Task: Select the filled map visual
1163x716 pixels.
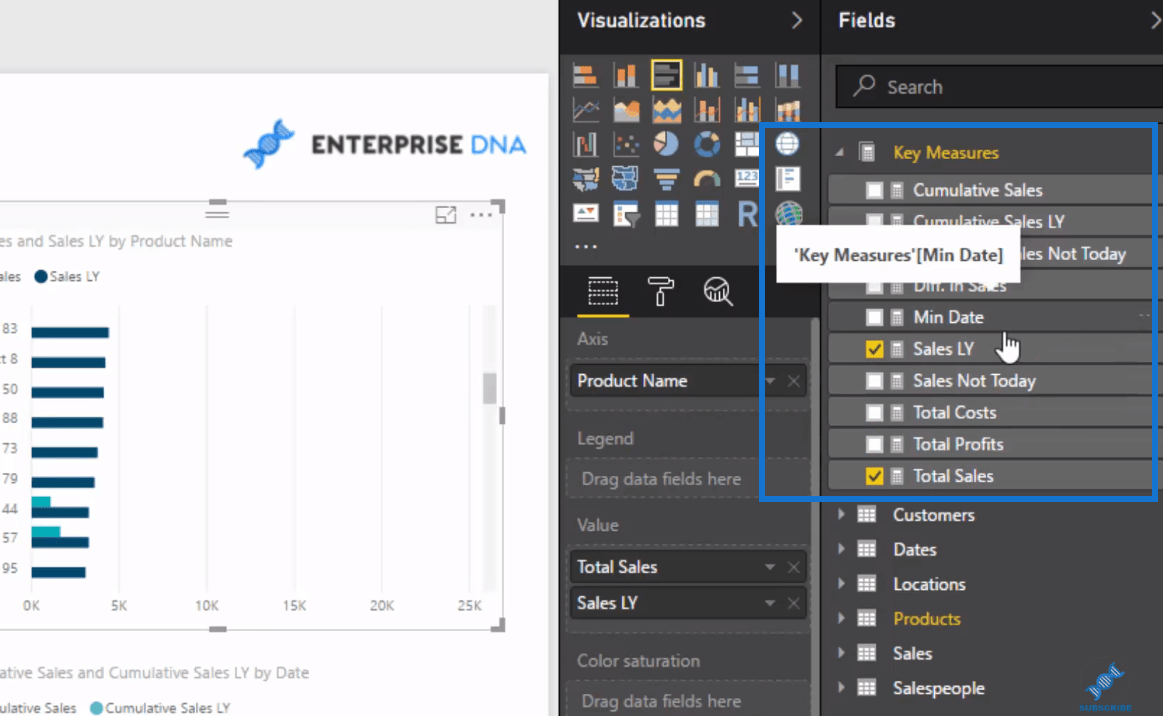Action: tap(585, 179)
